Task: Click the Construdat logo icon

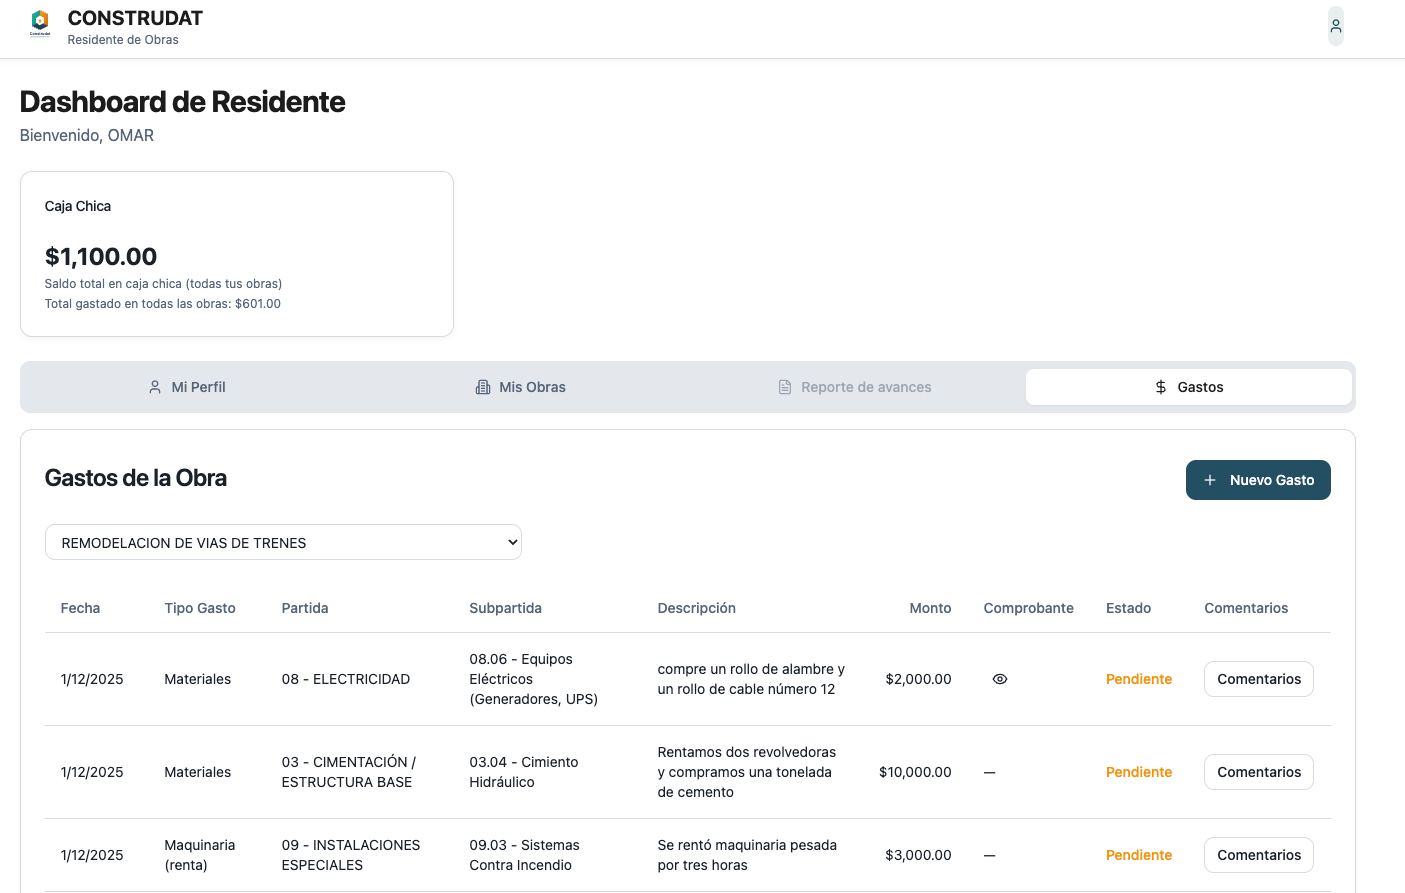Action: pyautogui.click(x=40, y=22)
